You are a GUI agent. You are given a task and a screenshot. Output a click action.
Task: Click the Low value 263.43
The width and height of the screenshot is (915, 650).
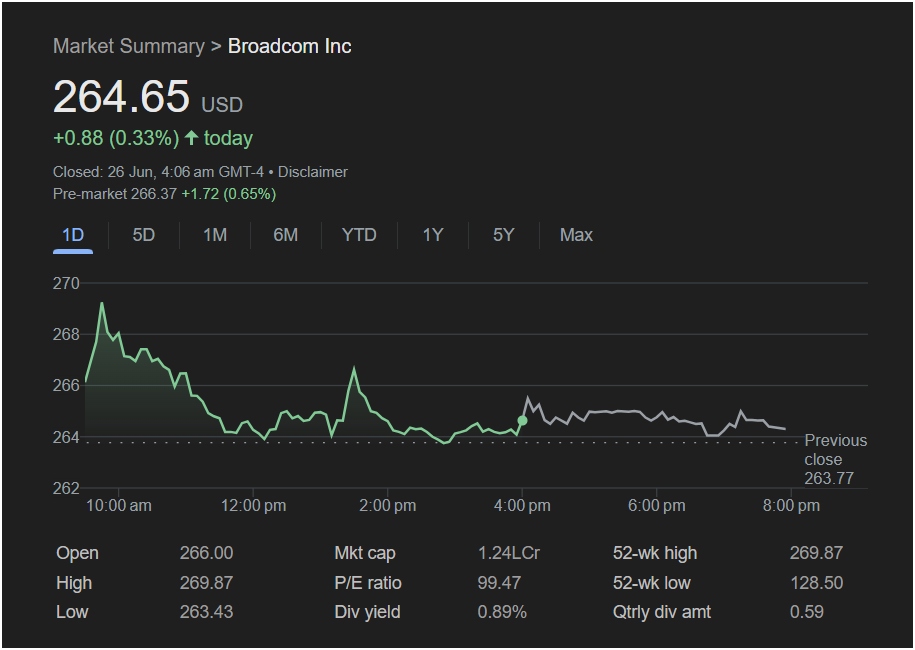coord(207,612)
